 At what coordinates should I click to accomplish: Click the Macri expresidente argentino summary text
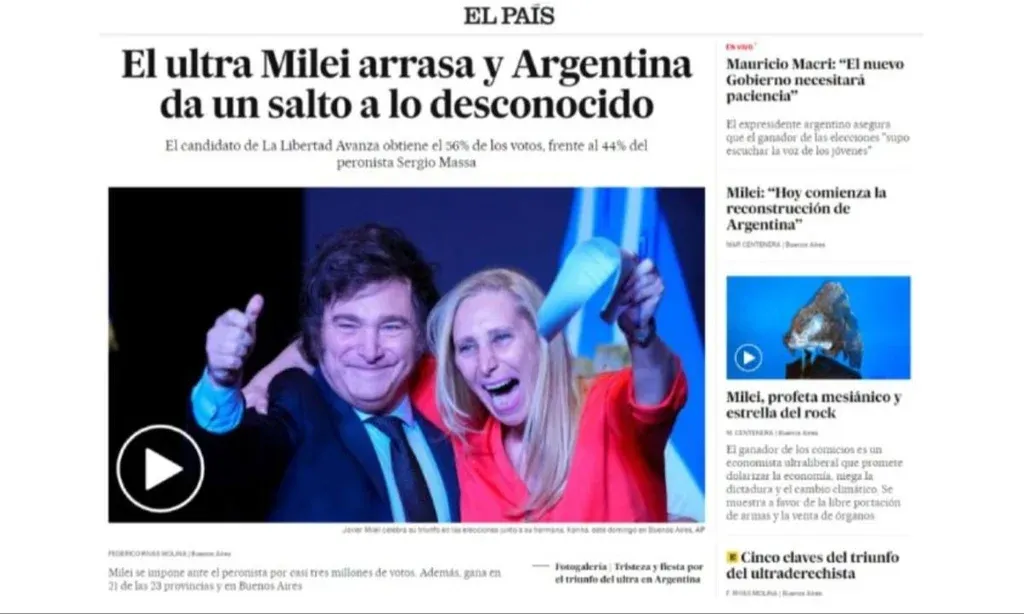(x=818, y=137)
